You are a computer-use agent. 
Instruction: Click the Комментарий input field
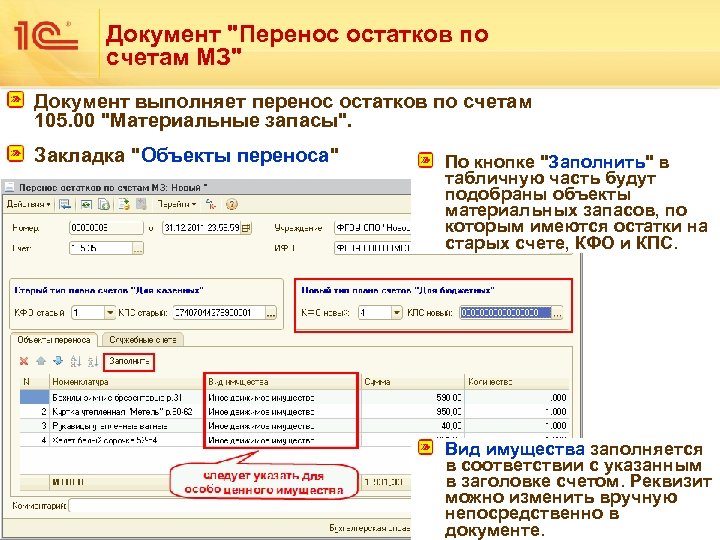pyautogui.click(x=239, y=506)
